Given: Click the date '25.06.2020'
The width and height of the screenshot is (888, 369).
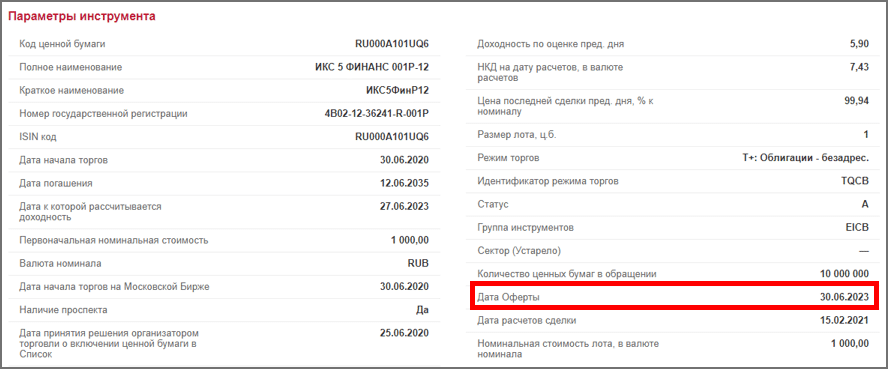Looking at the screenshot, I should point(405,332).
